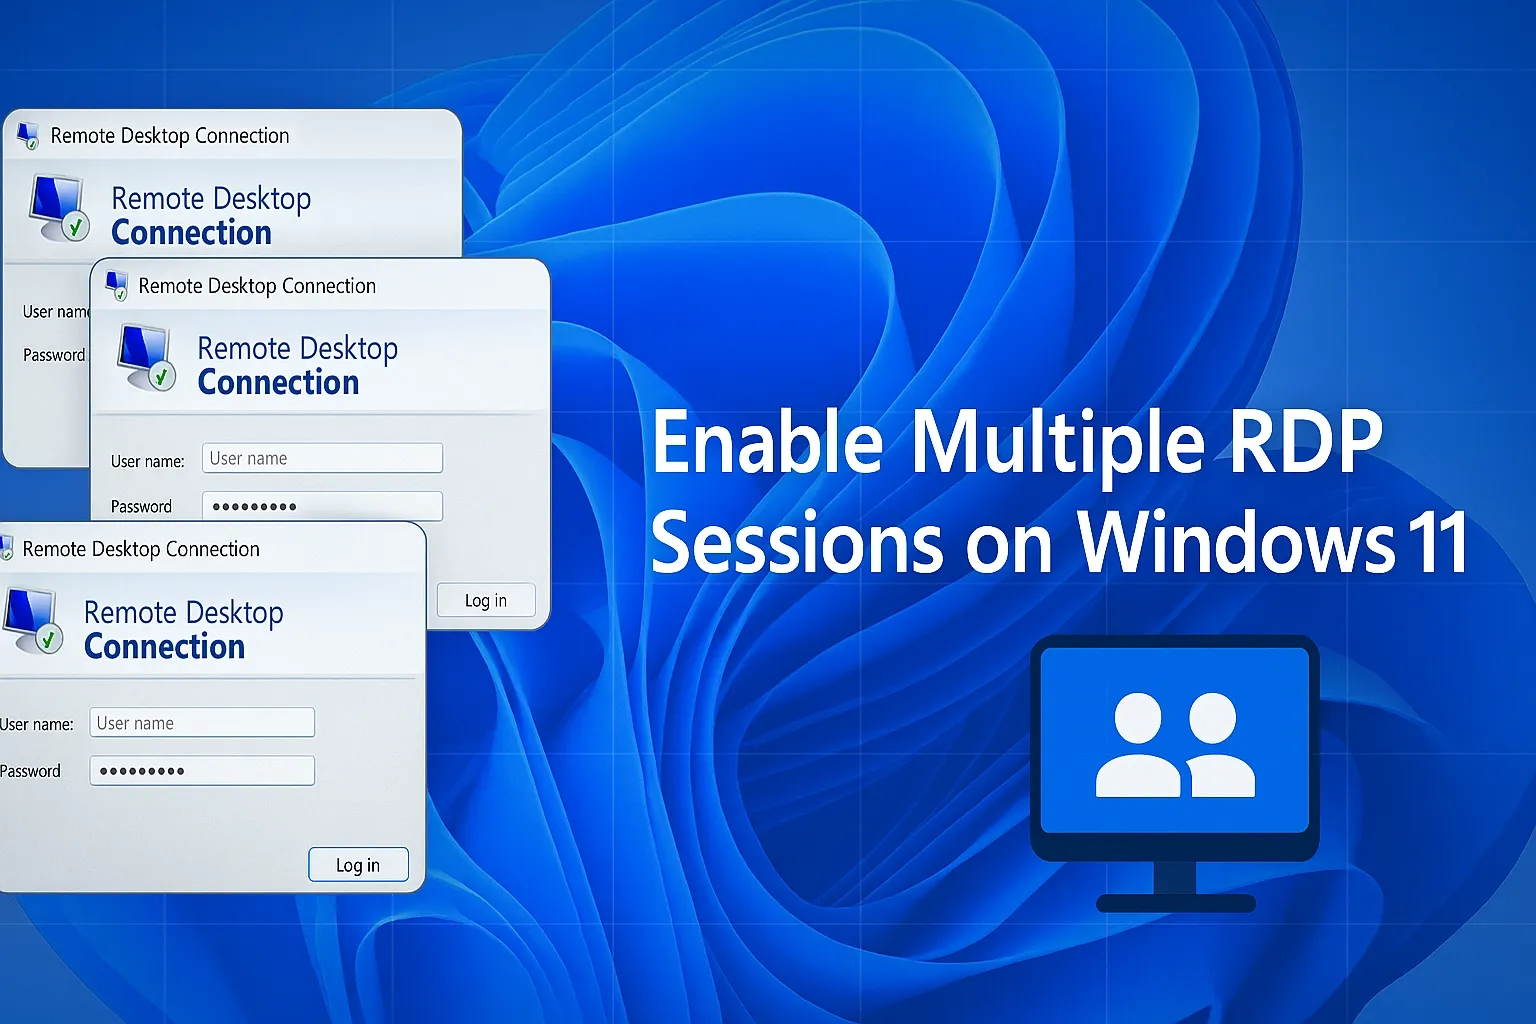Click the frontmost window's title text "Remote Desktop Connection"
The width and height of the screenshot is (1536, 1024).
coord(141,549)
